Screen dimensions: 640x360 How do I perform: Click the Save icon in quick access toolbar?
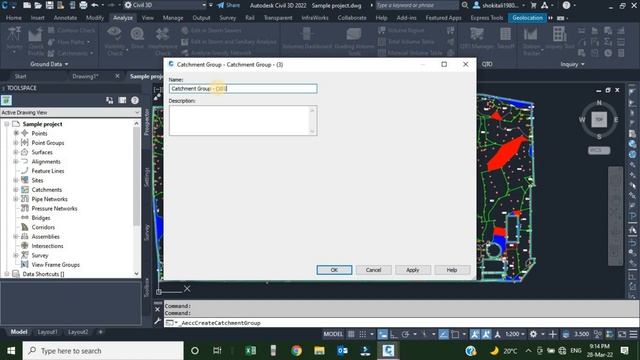(x=49, y=5)
